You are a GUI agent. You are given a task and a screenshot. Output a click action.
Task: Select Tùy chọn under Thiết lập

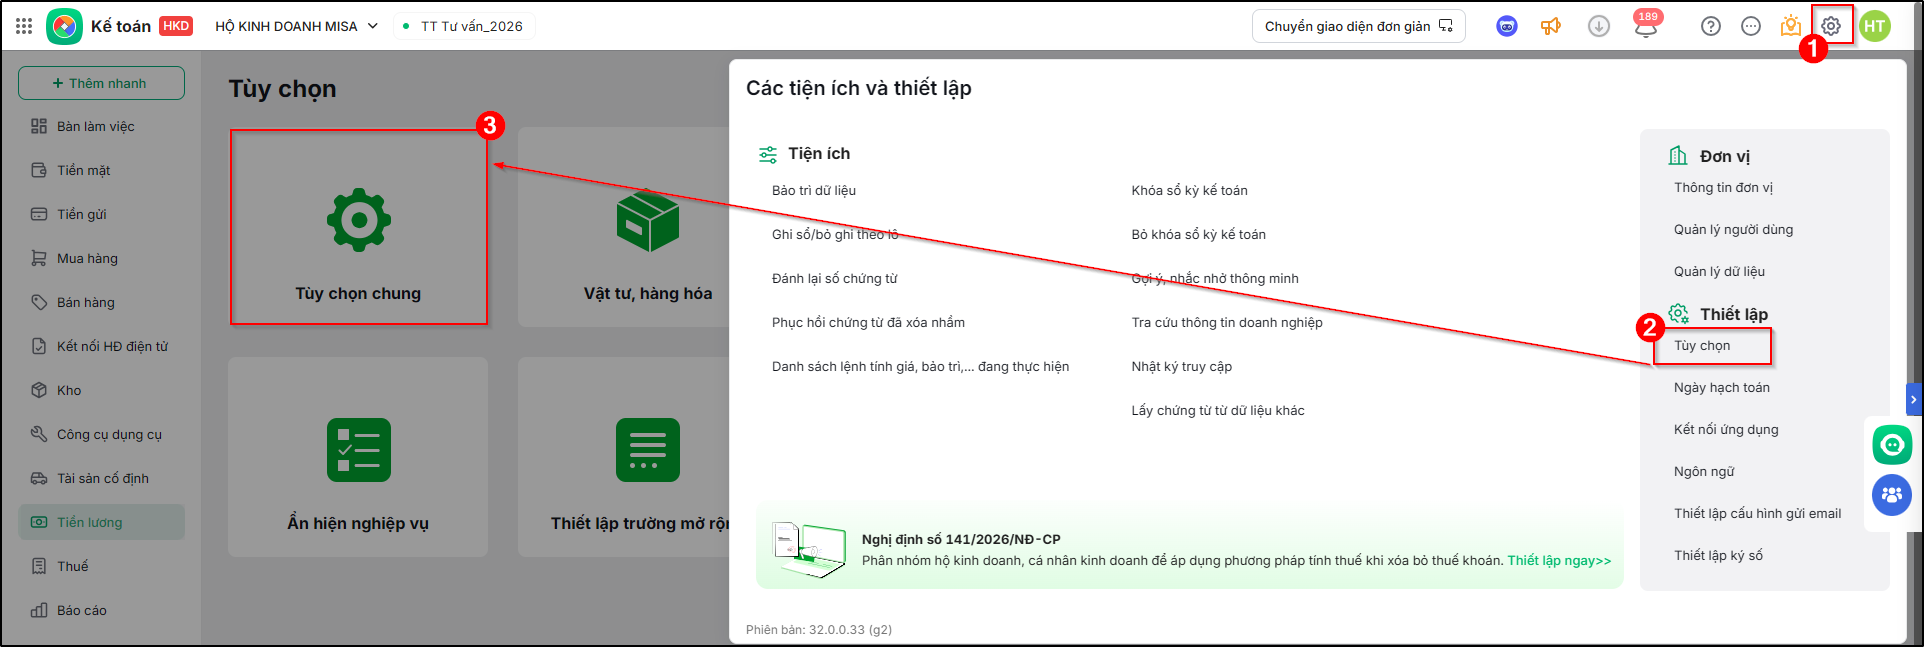tap(1702, 345)
